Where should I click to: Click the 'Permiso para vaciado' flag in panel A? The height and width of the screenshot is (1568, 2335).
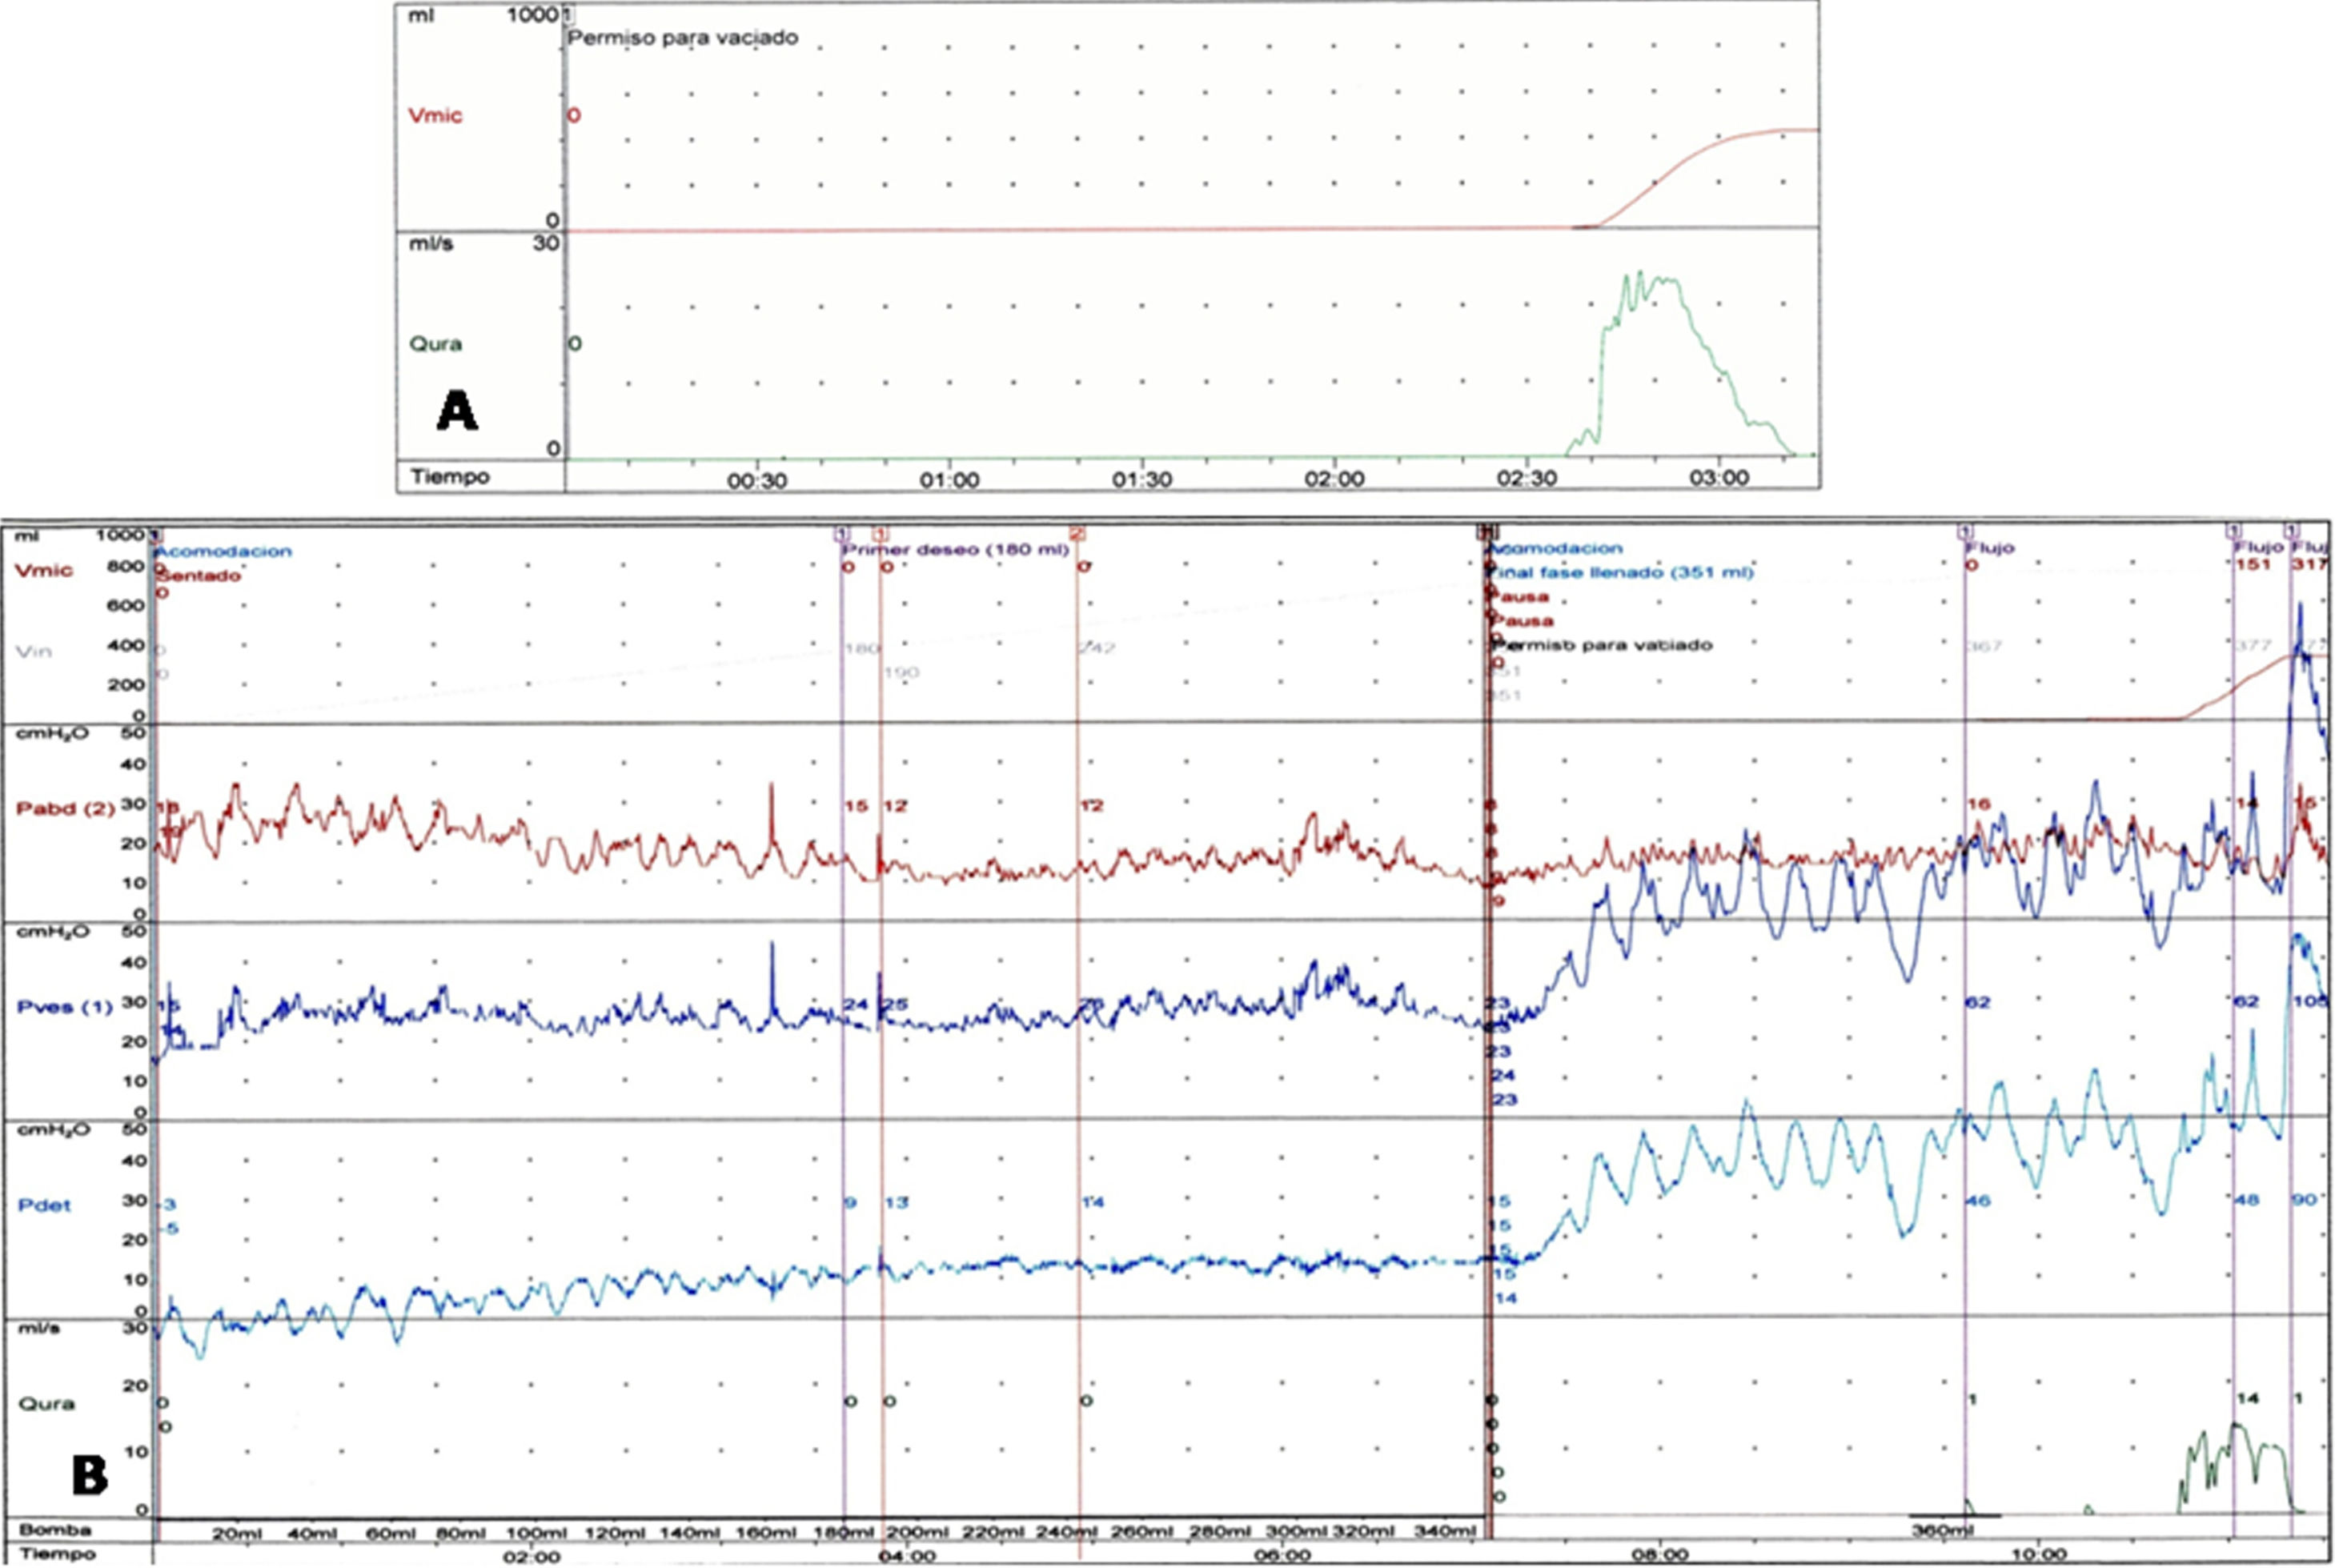(x=682, y=38)
